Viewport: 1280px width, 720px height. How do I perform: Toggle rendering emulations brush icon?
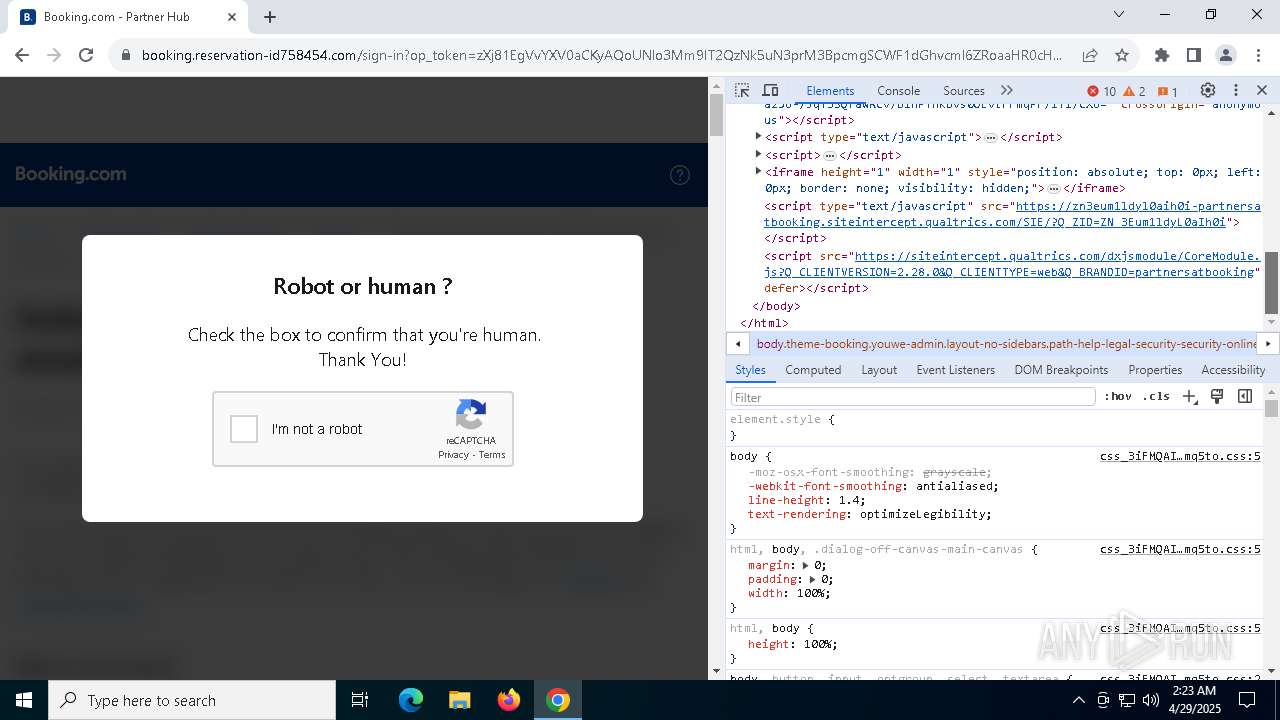tap(1217, 397)
